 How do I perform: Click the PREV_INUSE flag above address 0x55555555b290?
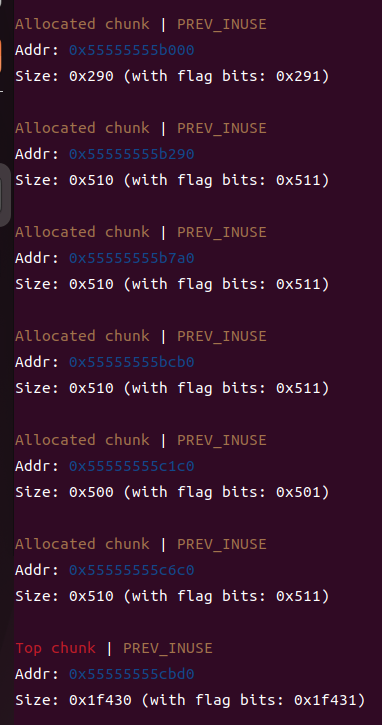[x=222, y=128]
